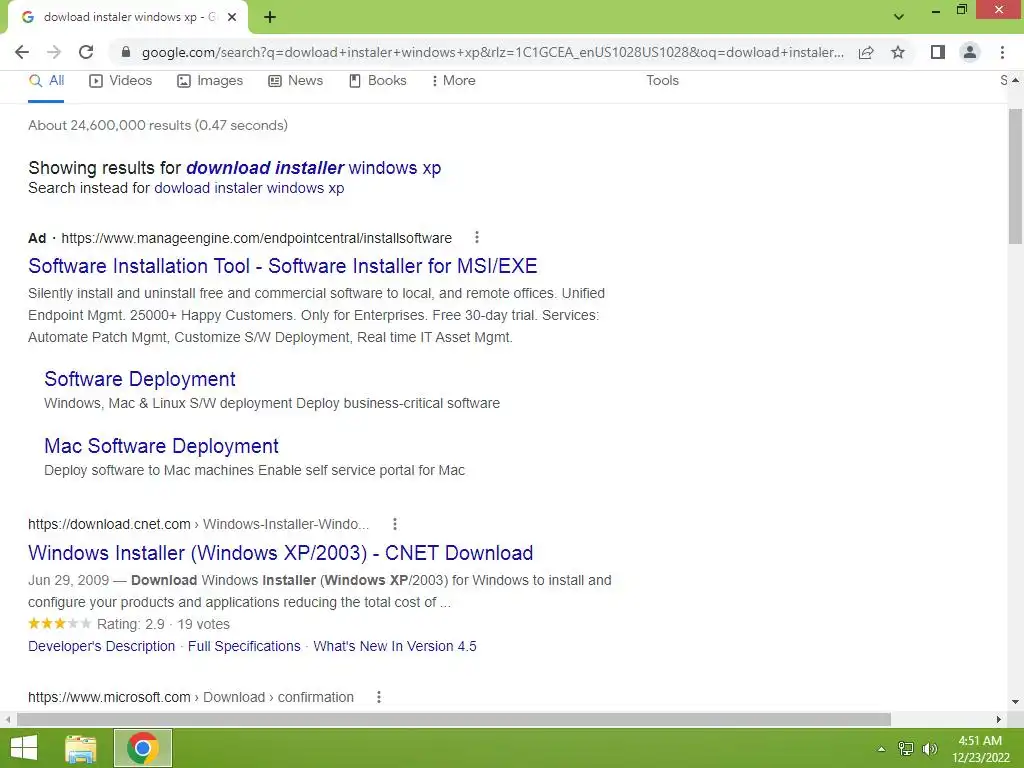Go back to the previous page
1024x768 pixels.
tap(22, 52)
